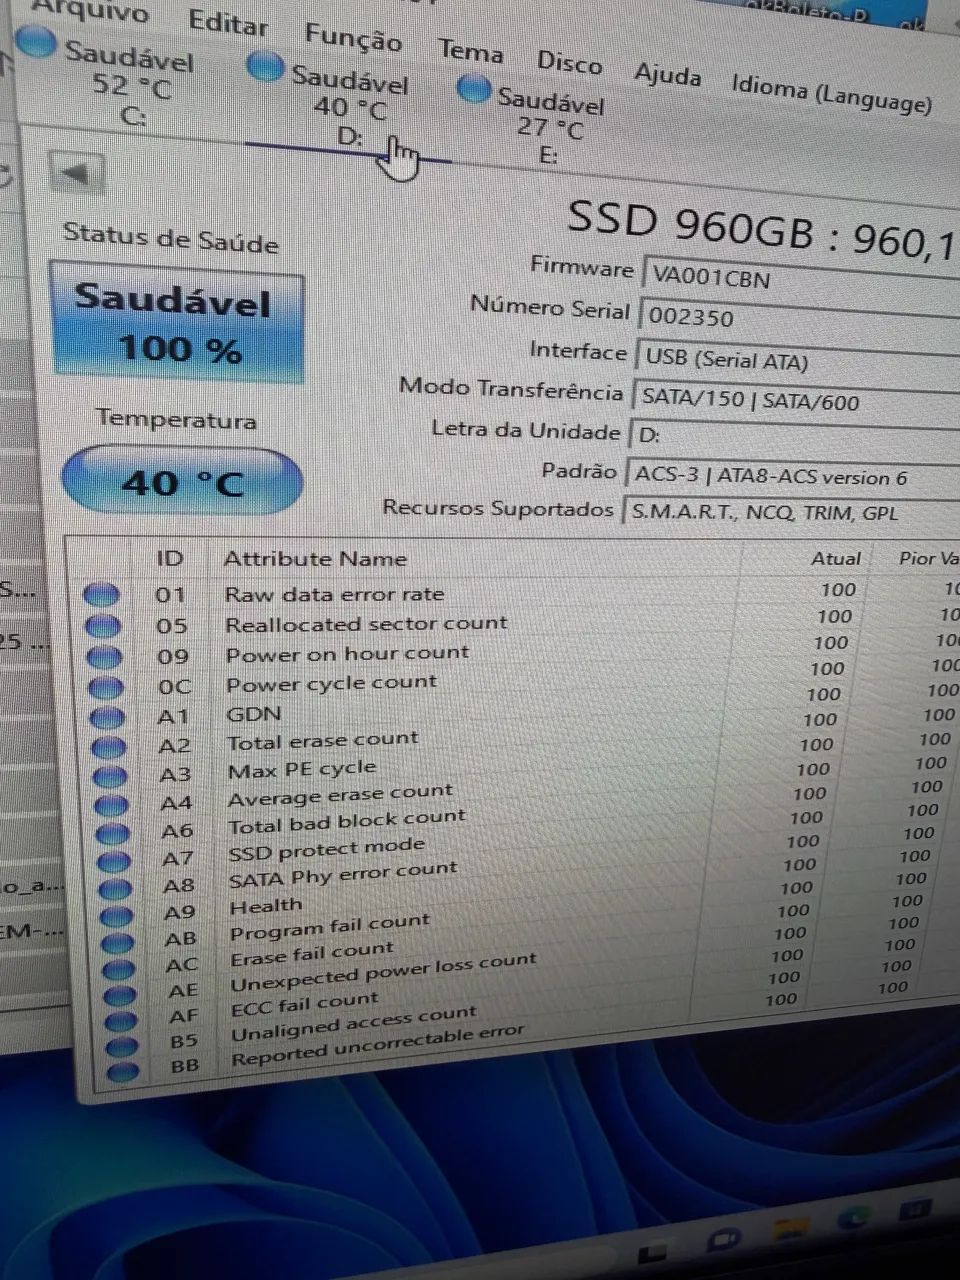Image resolution: width=960 pixels, height=1280 pixels.
Task: Open the Disco menu
Action: click(x=569, y=62)
